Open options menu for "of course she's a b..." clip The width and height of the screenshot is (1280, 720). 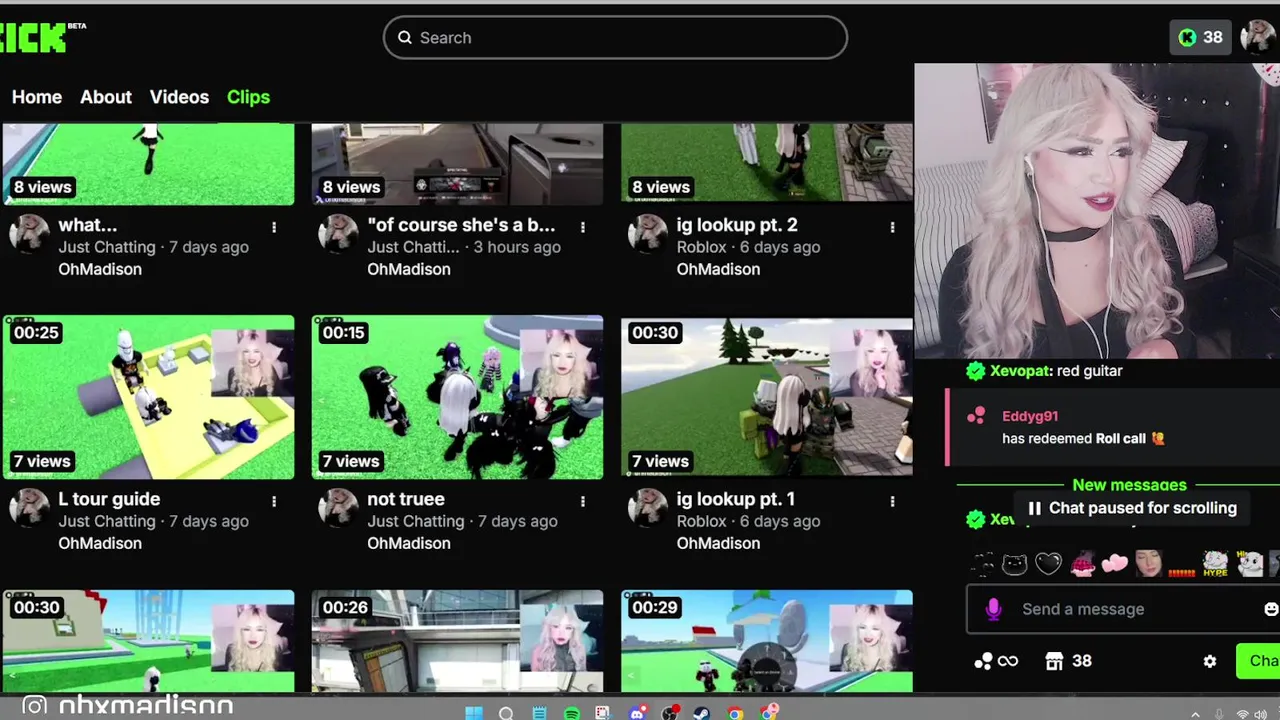point(583,227)
